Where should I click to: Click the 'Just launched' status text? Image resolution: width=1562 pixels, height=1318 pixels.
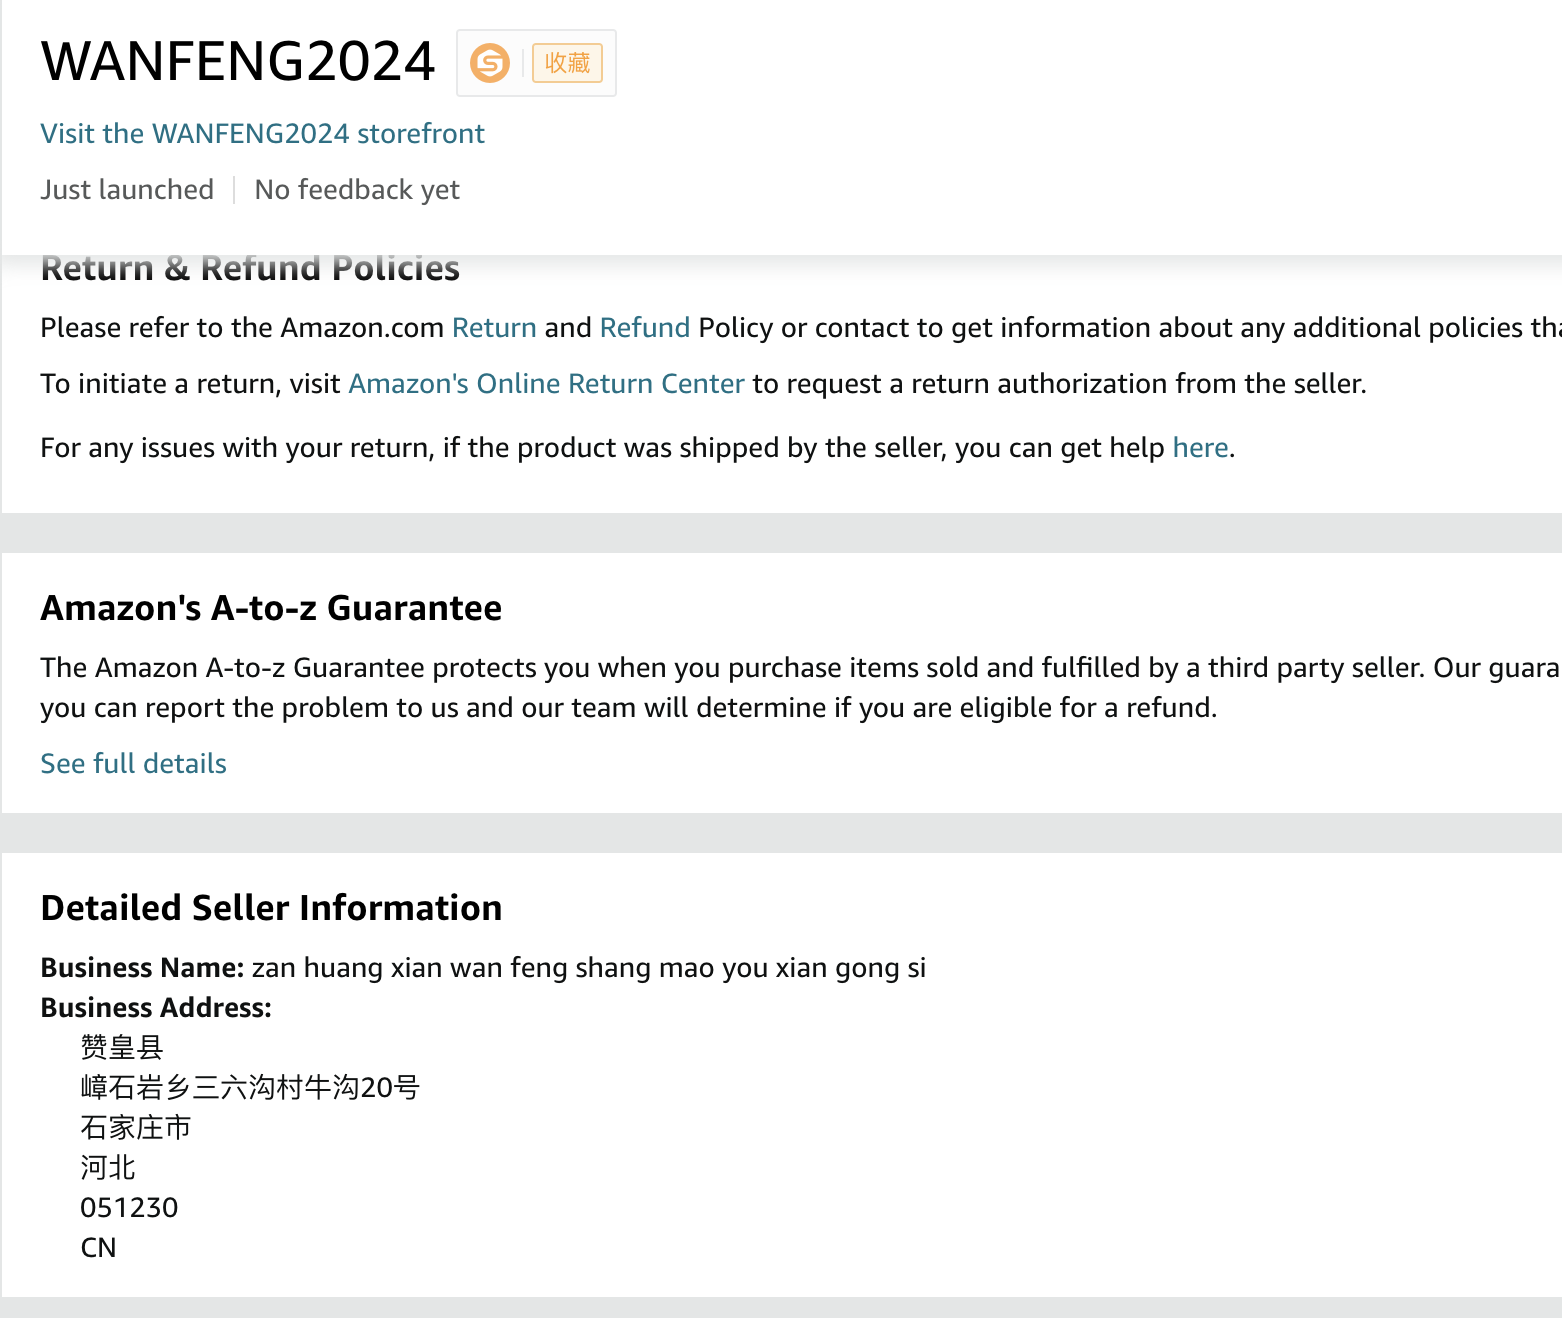(127, 190)
